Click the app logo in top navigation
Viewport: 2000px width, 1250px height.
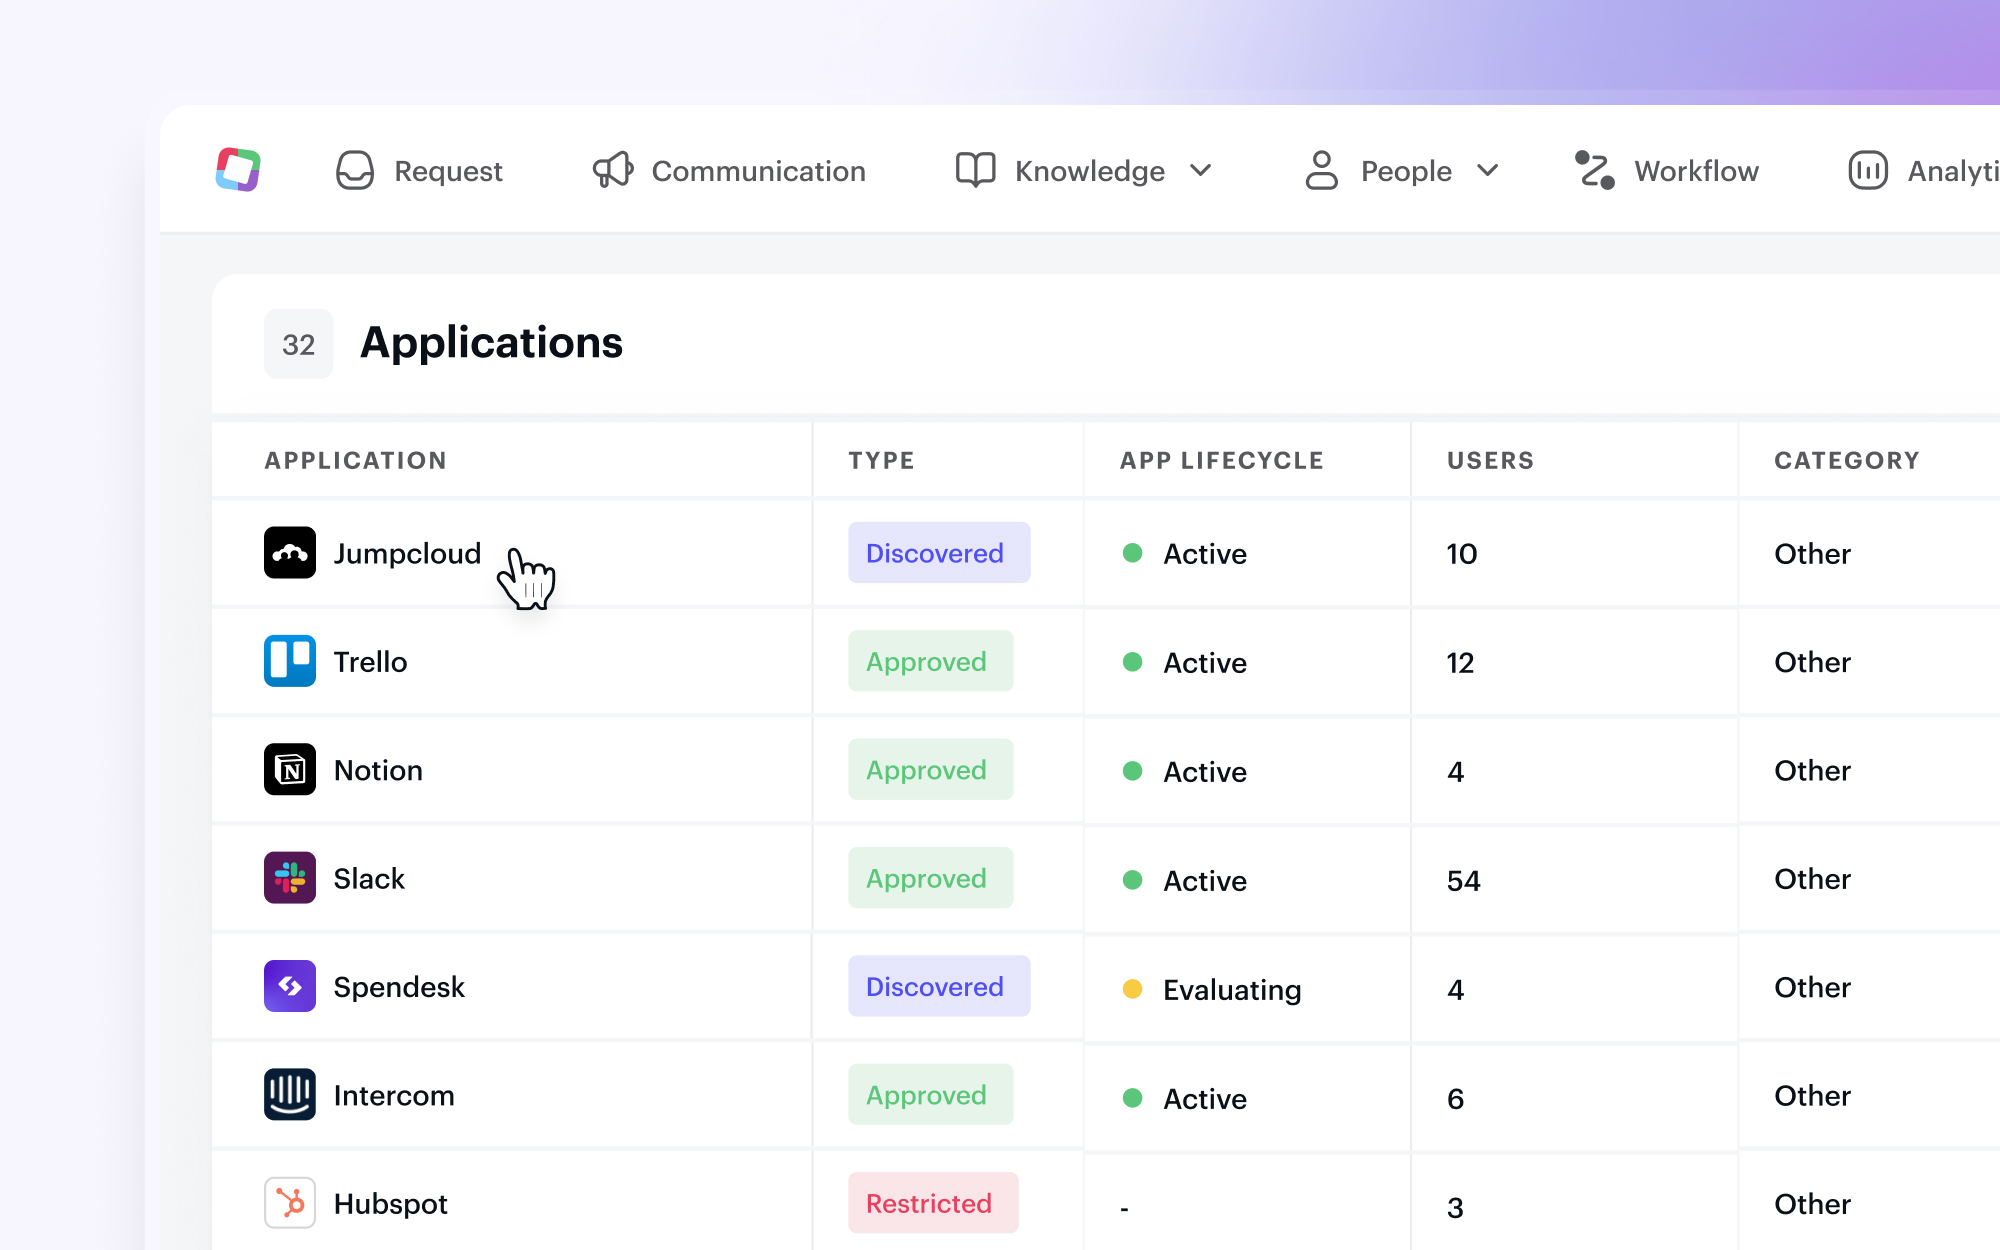click(x=238, y=170)
